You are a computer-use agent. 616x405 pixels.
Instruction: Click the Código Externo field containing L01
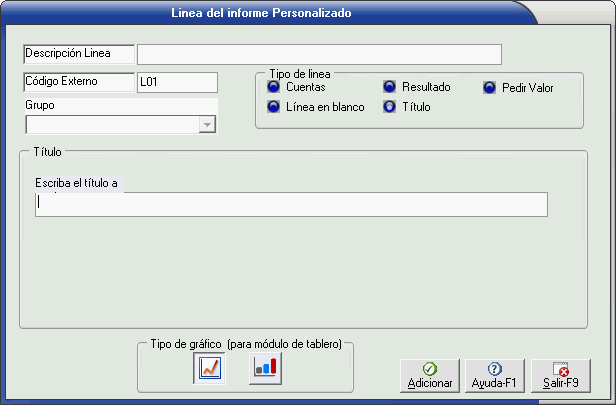[x=176, y=82]
